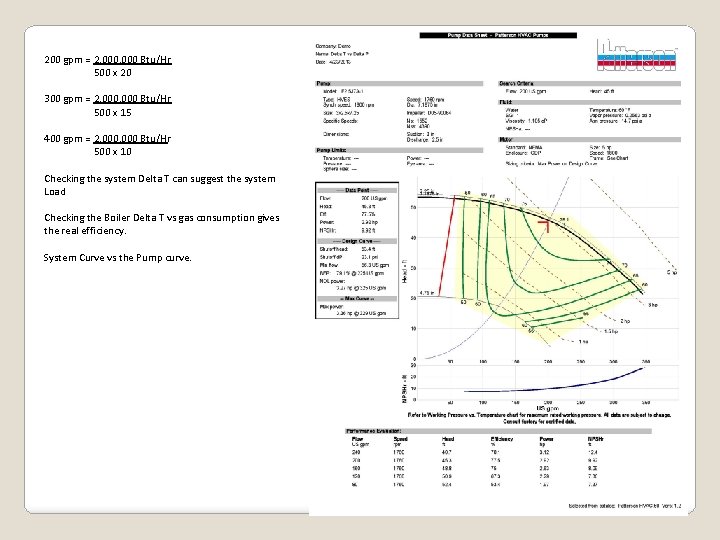Click the 'Head' column heading in table
This screenshot has width=720, height=540.
(448, 439)
